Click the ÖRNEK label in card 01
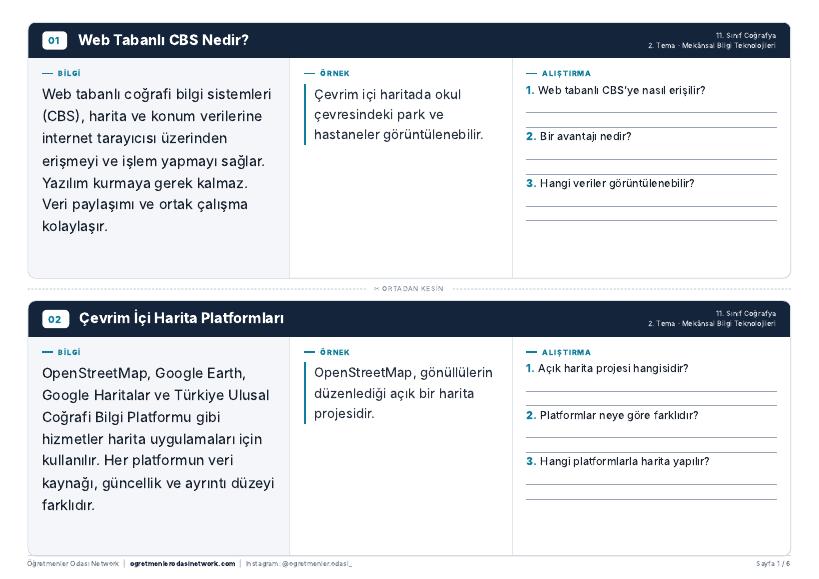The height and width of the screenshot is (579, 819). pos(335,74)
